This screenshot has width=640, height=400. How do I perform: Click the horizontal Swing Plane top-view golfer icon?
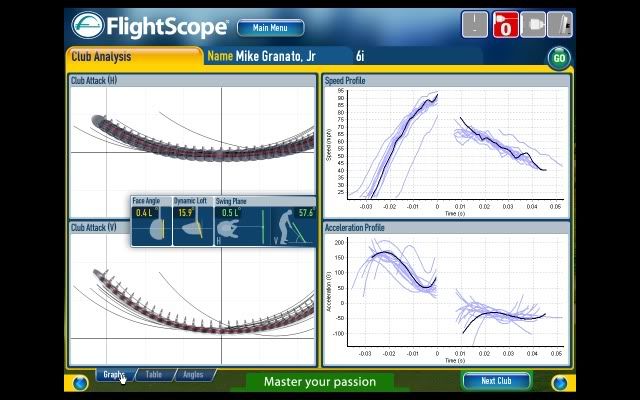tap(228, 229)
